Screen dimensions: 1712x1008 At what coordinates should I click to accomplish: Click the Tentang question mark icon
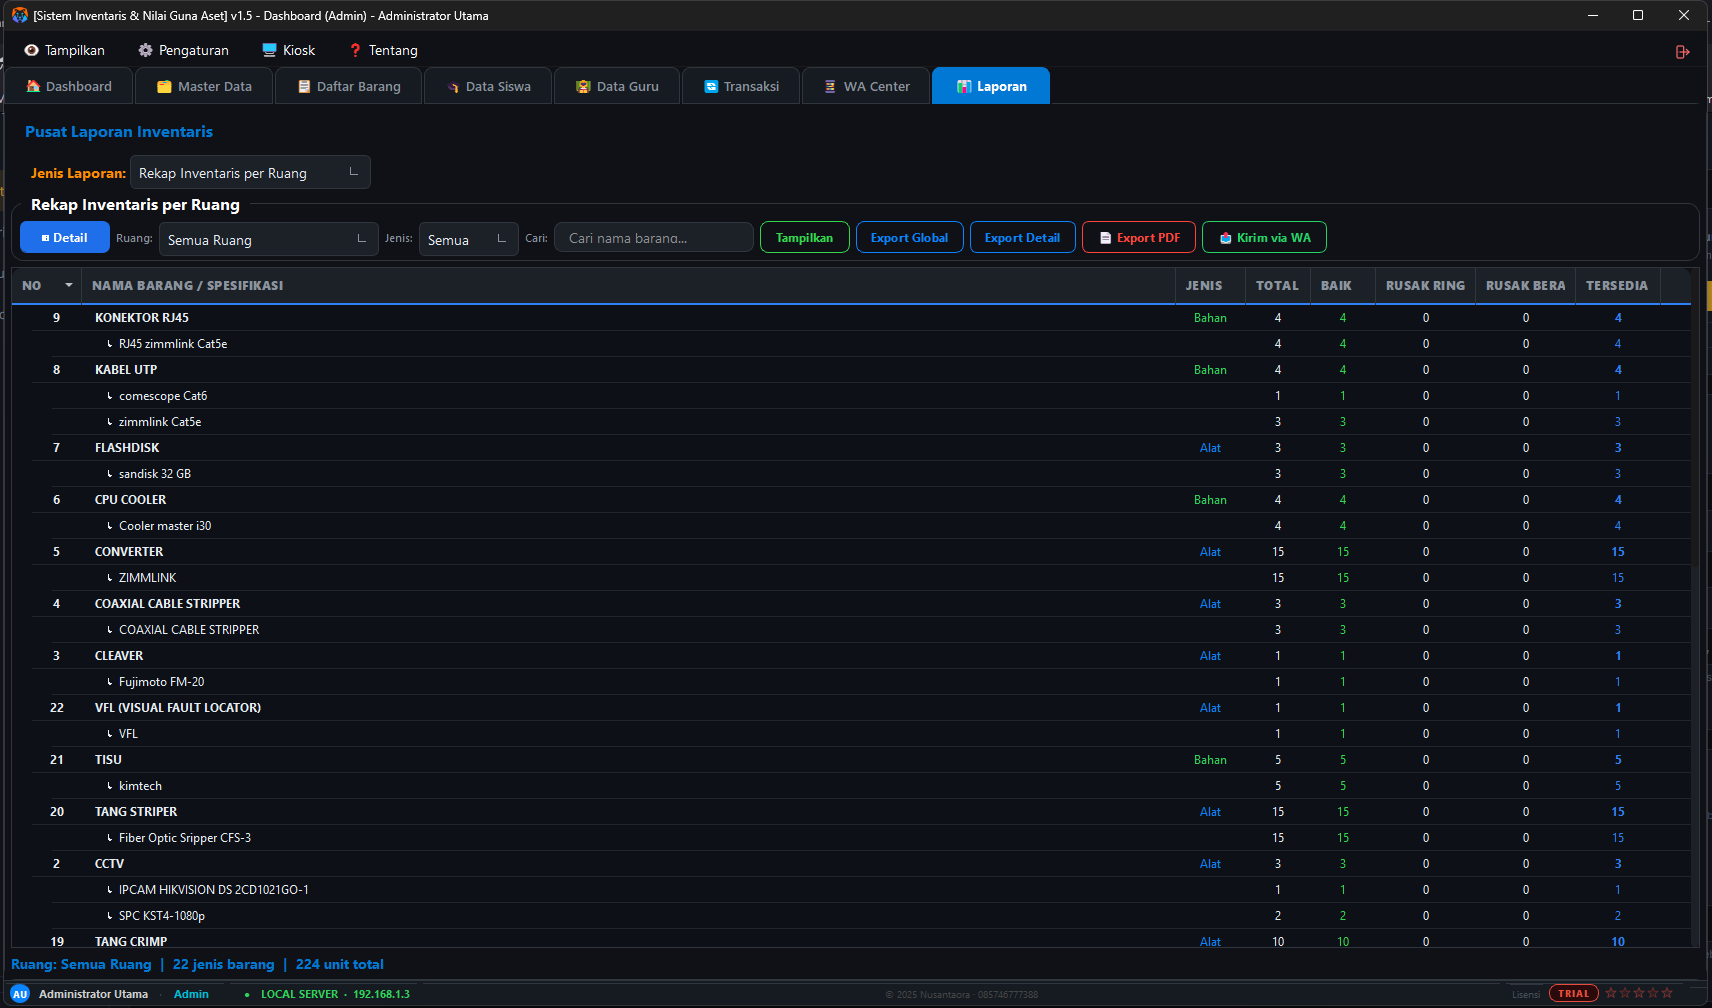coord(355,50)
